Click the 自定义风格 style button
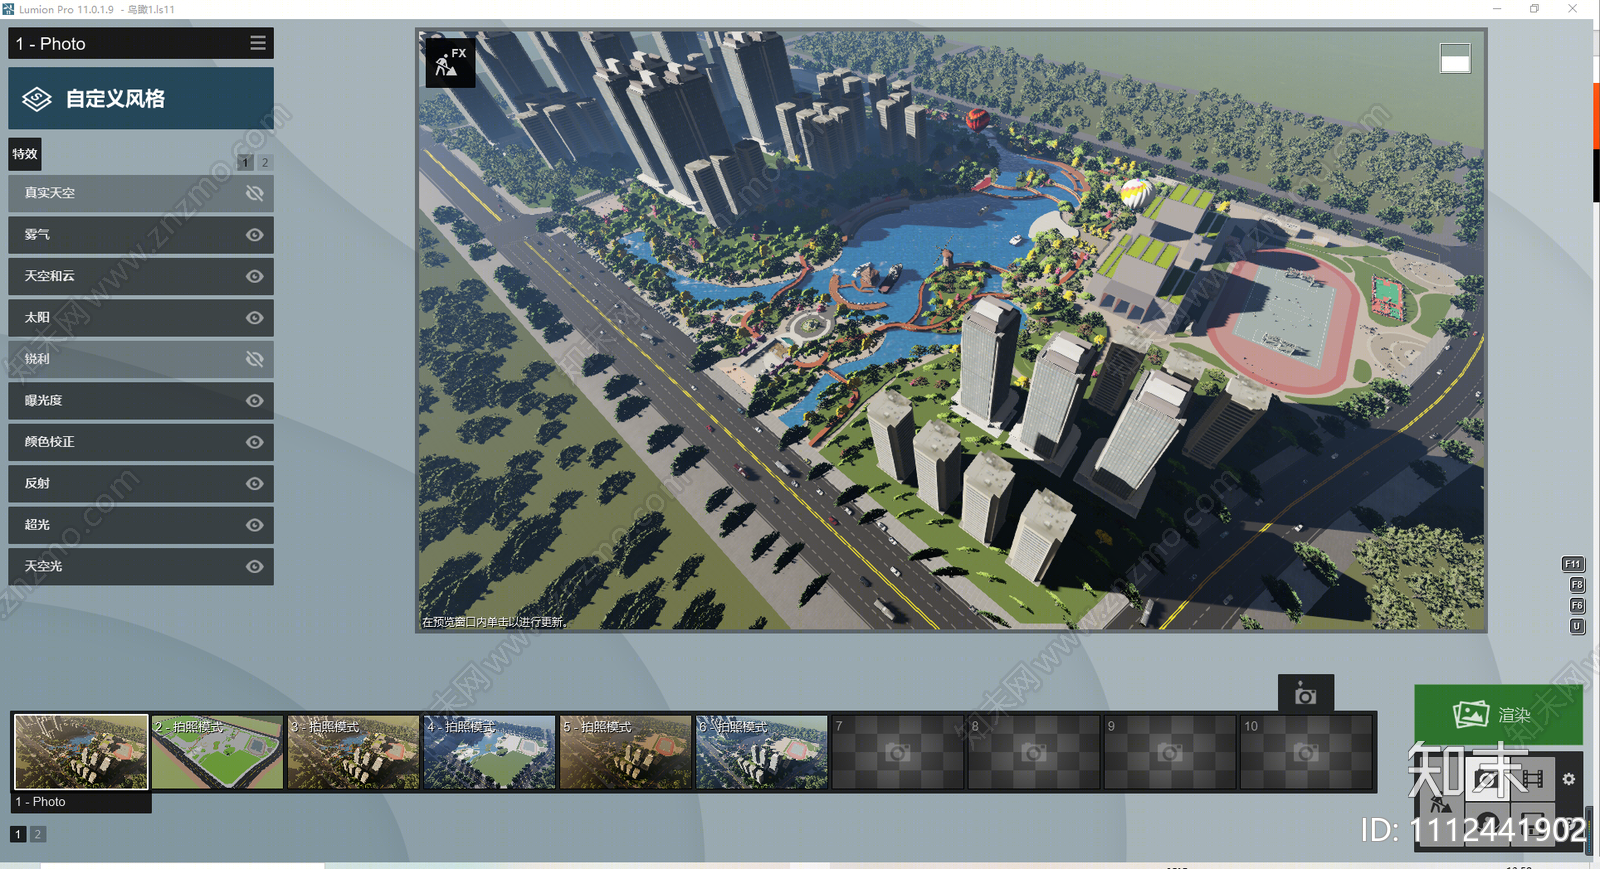 point(141,98)
